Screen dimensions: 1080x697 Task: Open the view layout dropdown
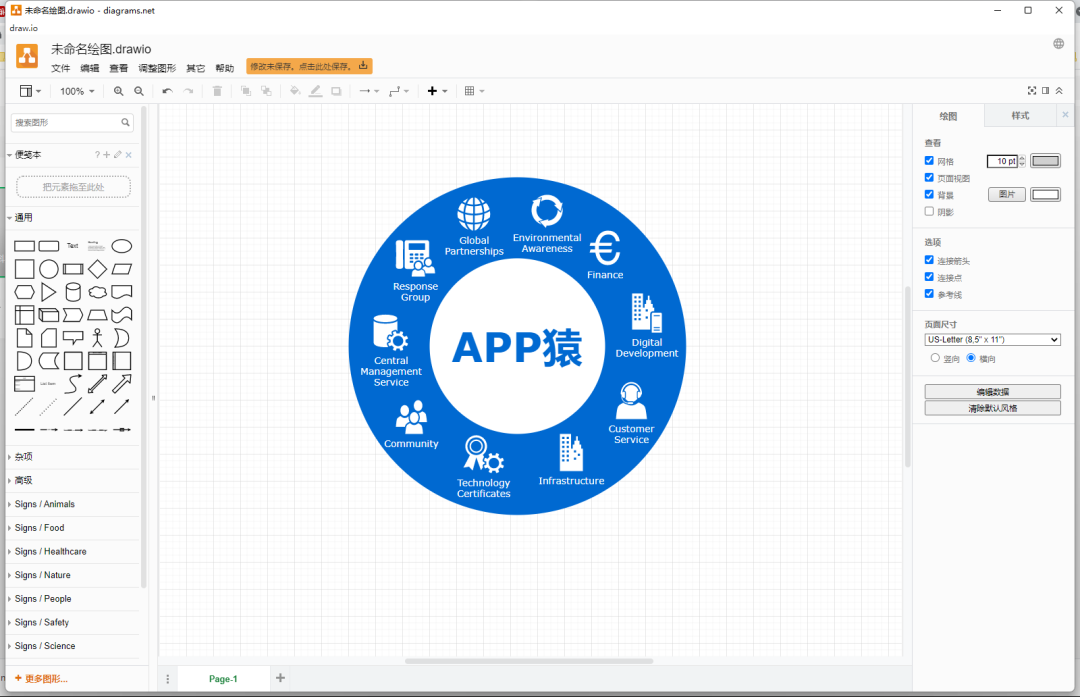point(30,91)
